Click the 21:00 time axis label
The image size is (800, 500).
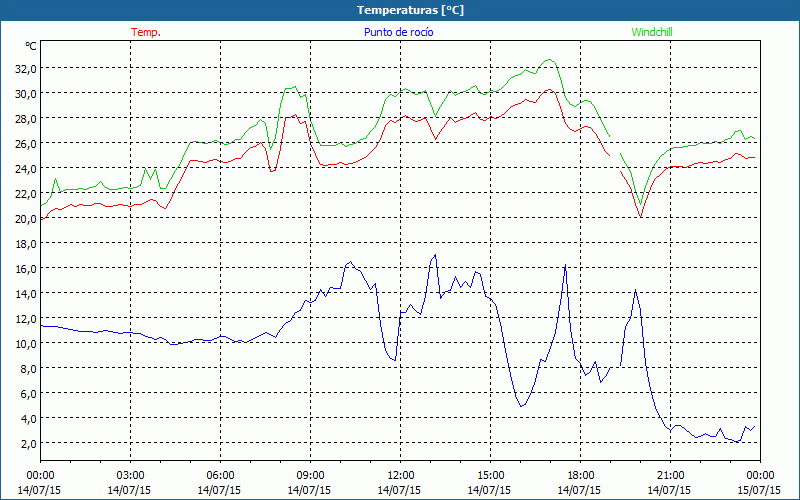point(670,476)
